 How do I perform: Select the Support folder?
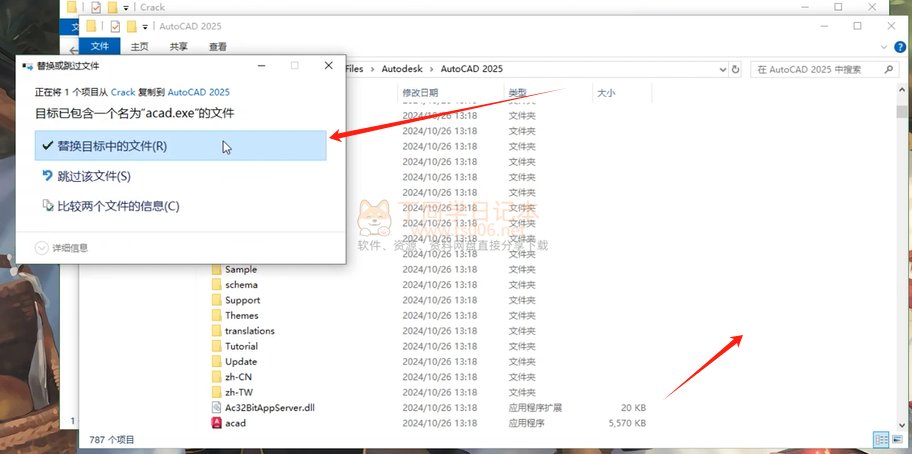tap(243, 300)
